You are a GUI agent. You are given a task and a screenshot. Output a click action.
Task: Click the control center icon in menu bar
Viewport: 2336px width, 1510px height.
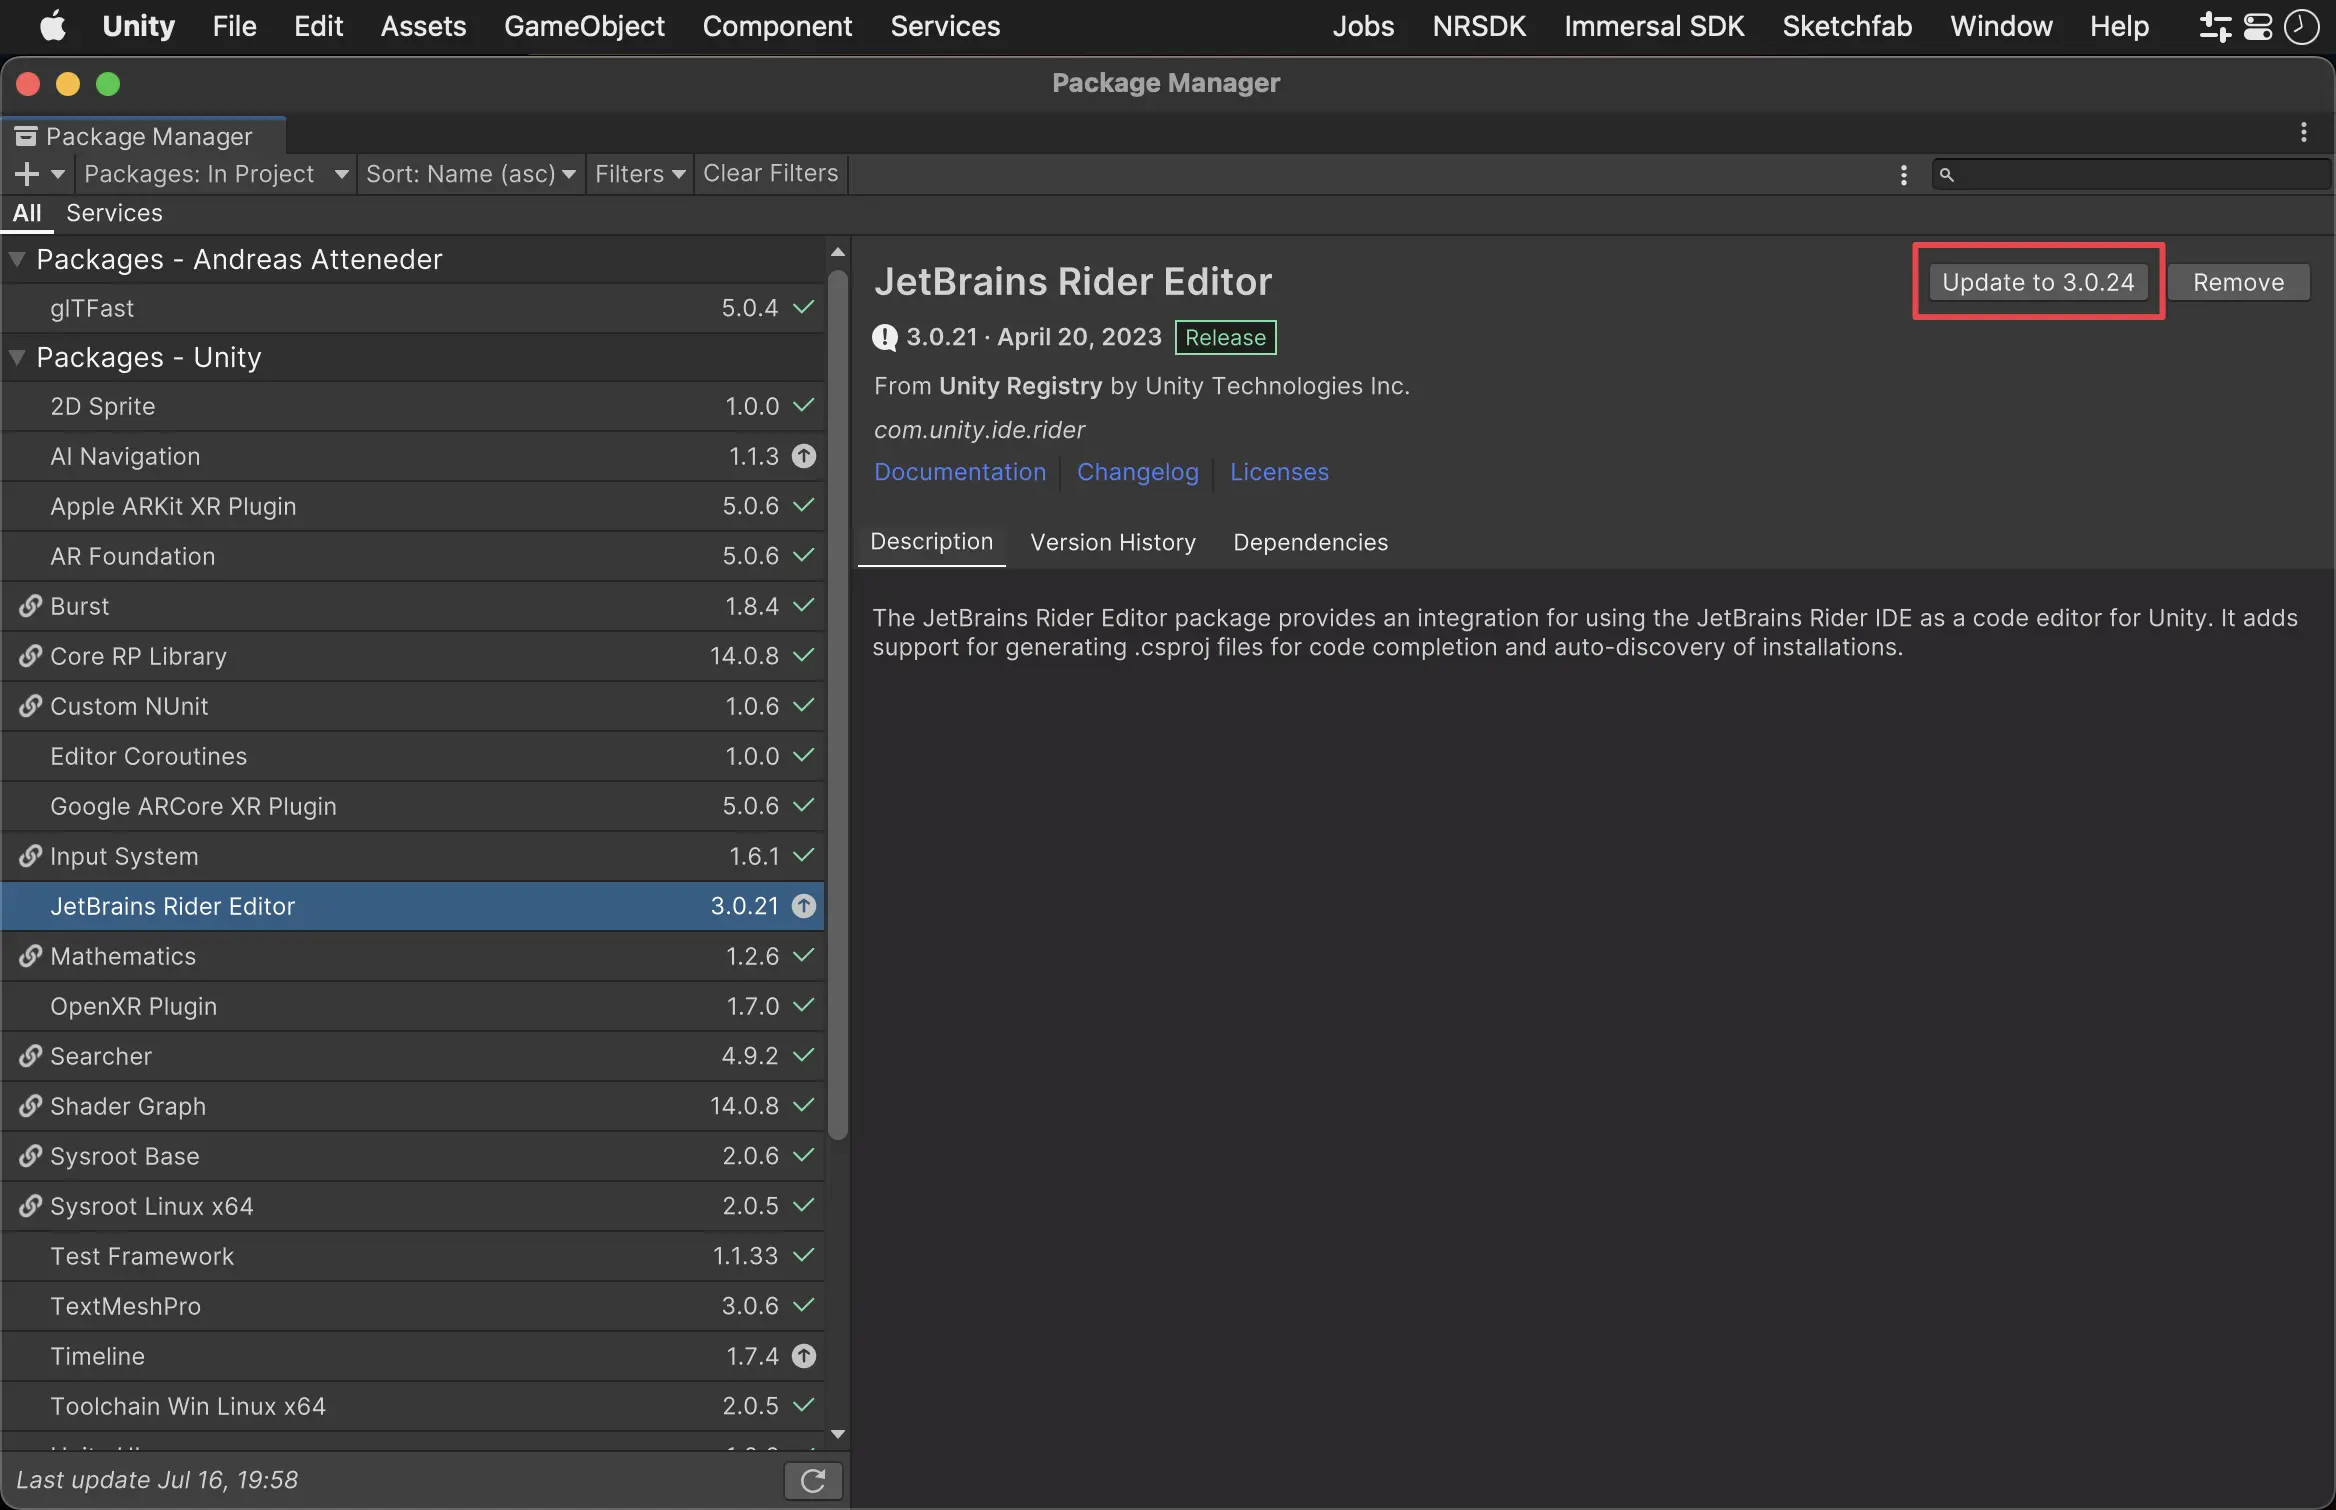tap(2258, 26)
